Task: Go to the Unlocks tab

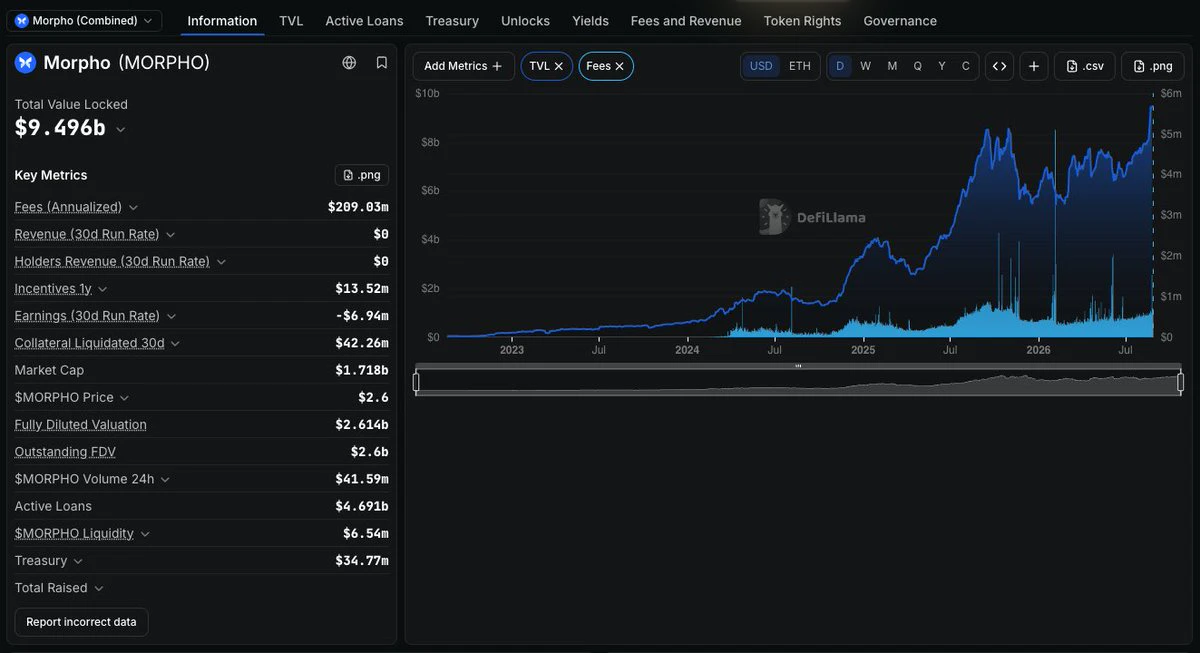Action: pyautogui.click(x=525, y=21)
